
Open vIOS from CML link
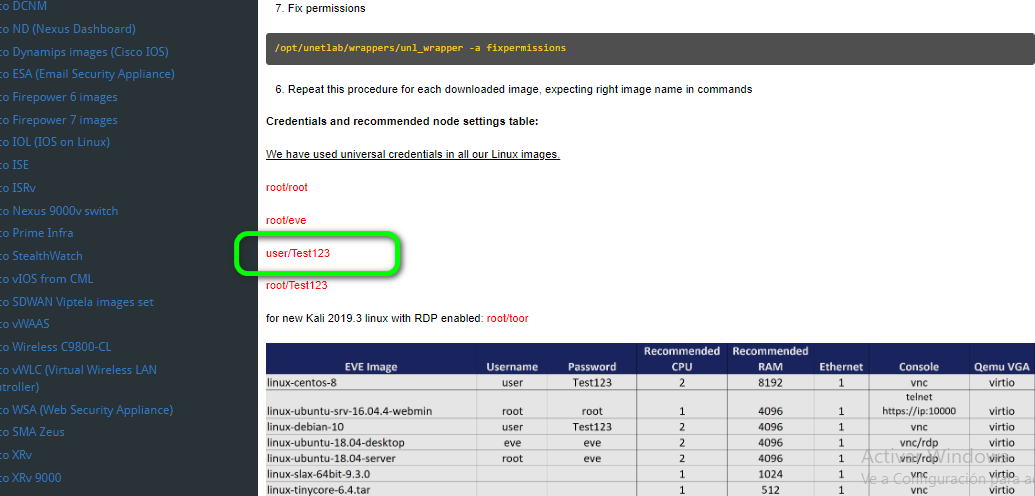tap(52, 279)
